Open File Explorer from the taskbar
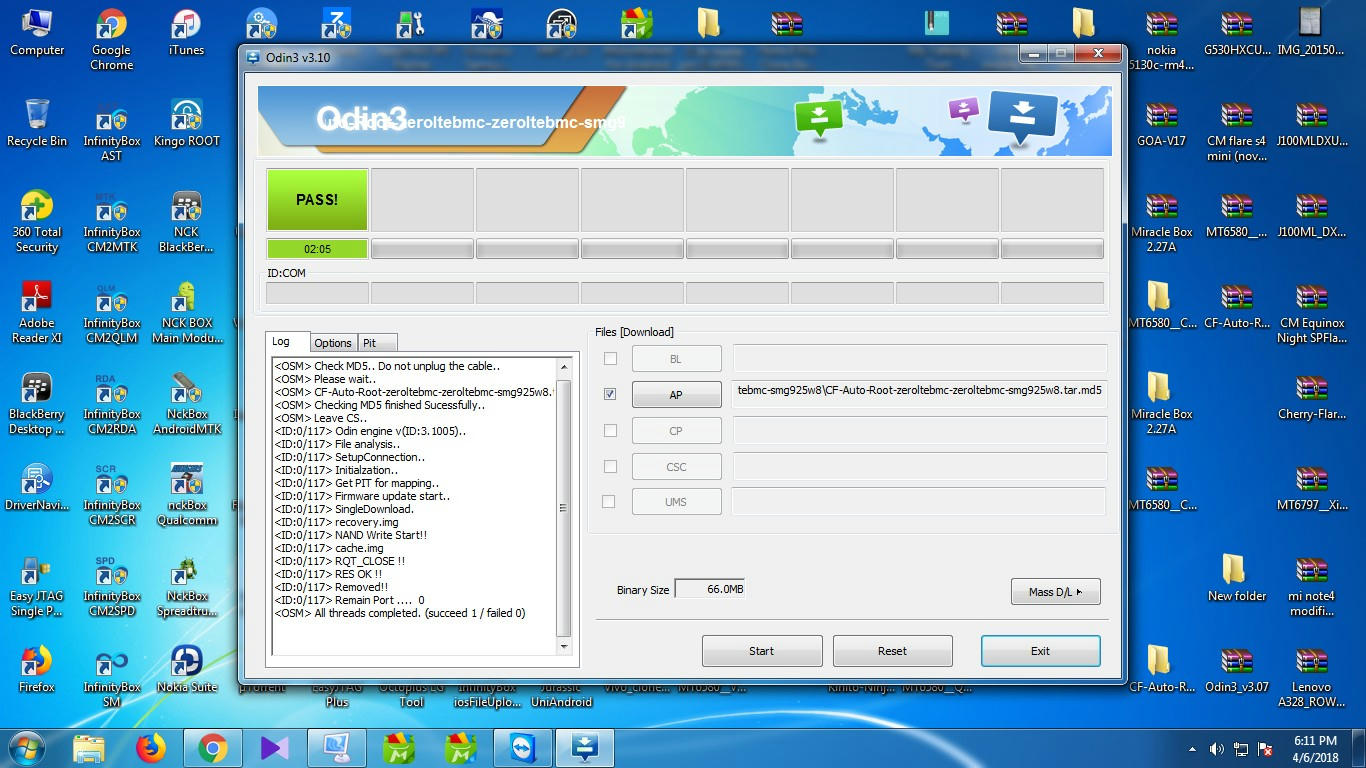The image size is (1366, 768). click(x=89, y=747)
